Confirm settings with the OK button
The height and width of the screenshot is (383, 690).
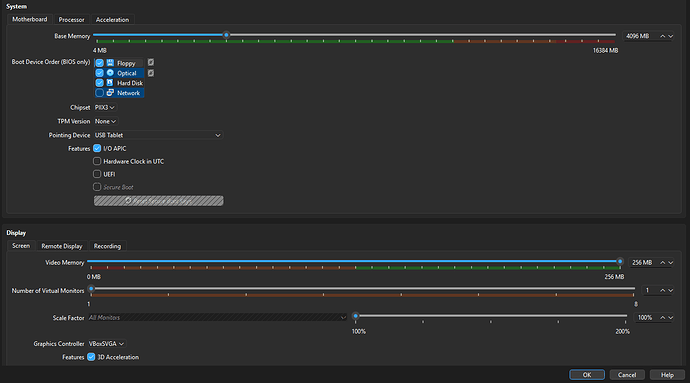pyautogui.click(x=587, y=375)
